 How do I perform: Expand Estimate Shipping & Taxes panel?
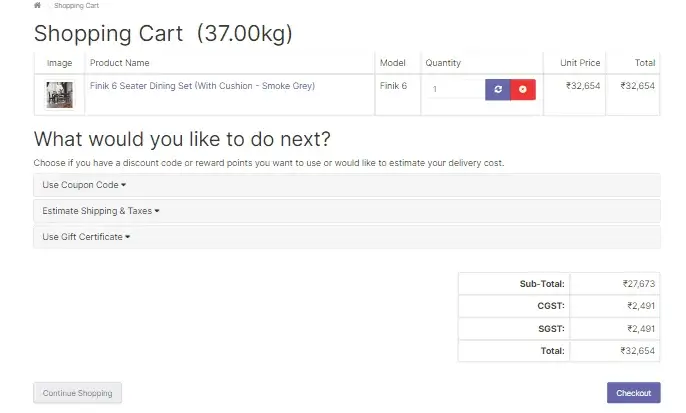click(101, 211)
